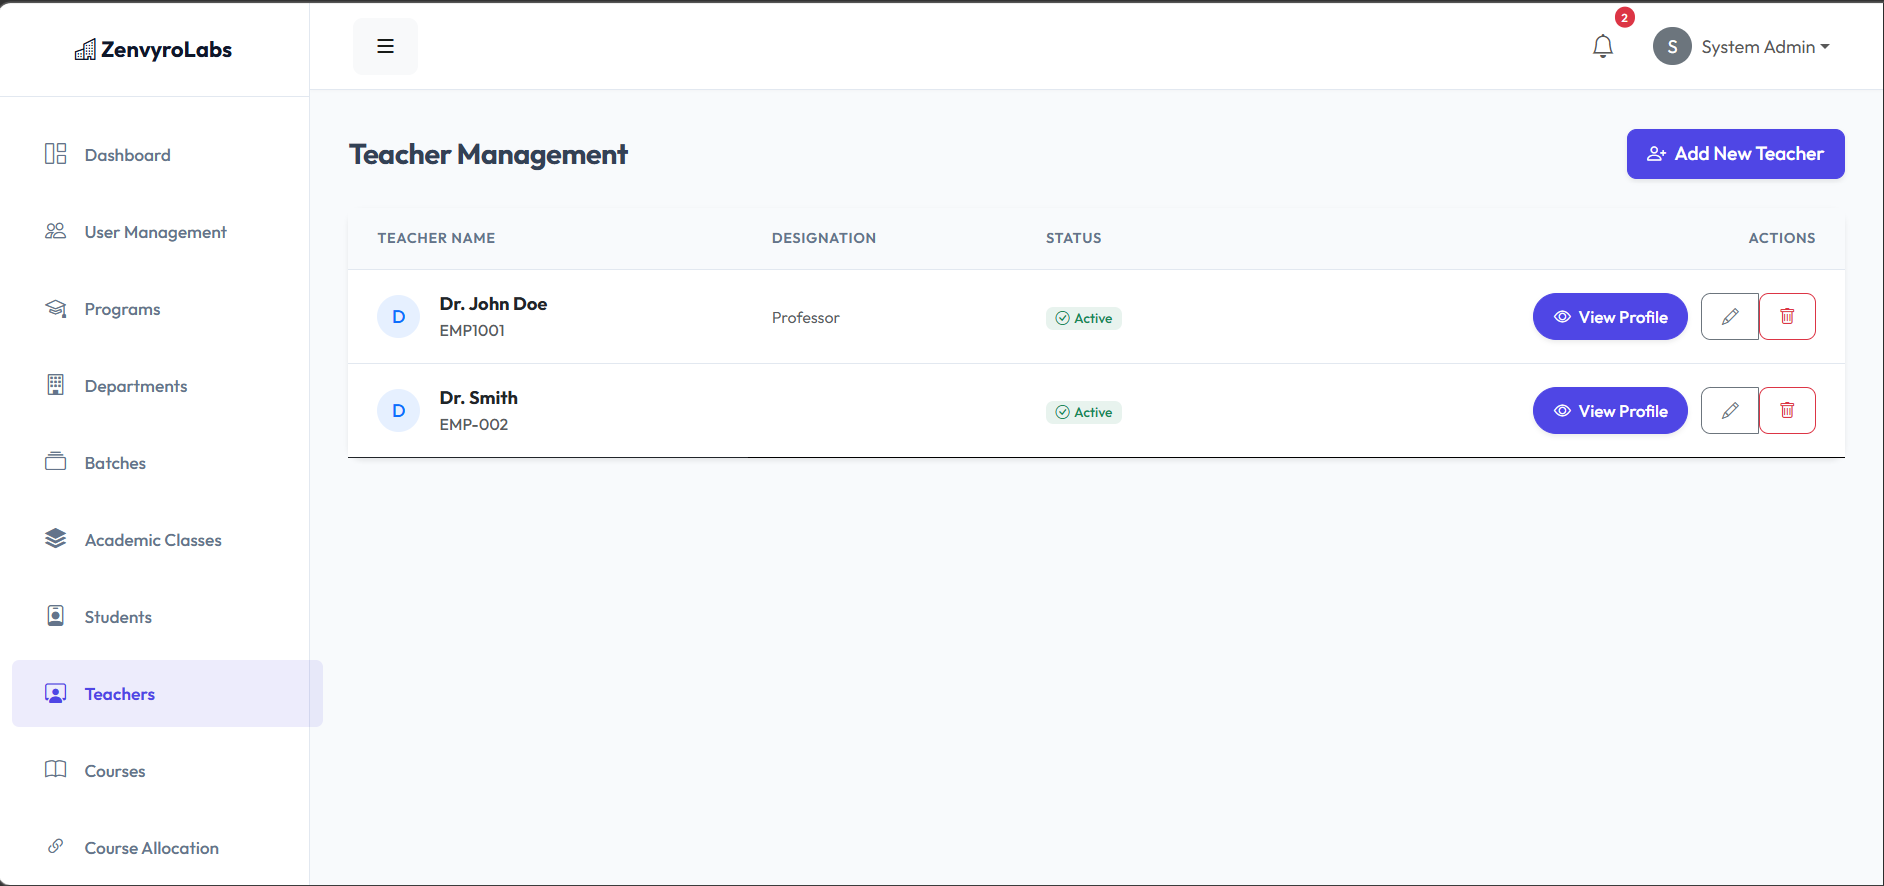Image resolution: width=1884 pixels, height=886 pixels.
Task: Go to Students page
Action: coord(118,617)
